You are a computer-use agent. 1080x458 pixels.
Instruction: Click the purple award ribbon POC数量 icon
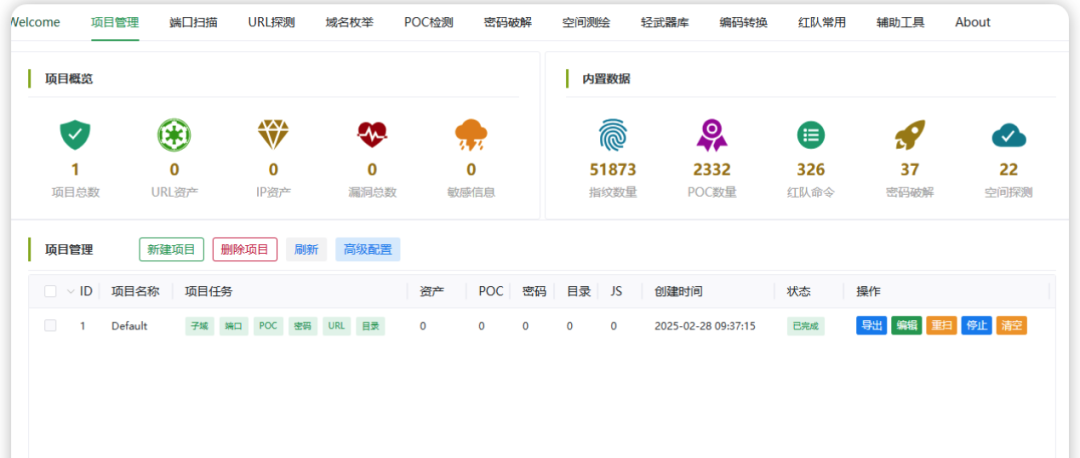tap(712, 135)
